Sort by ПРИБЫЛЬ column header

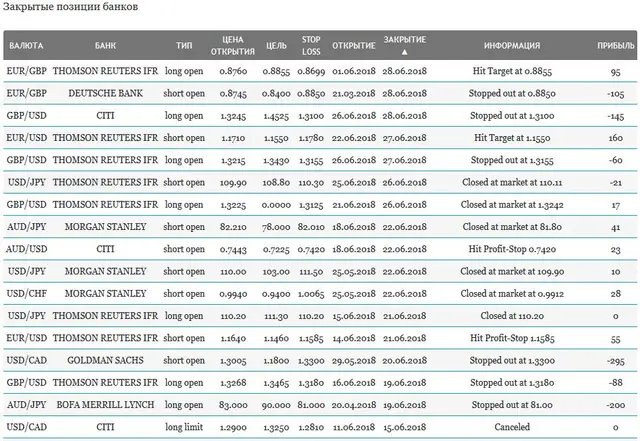[x=616, y=45]
